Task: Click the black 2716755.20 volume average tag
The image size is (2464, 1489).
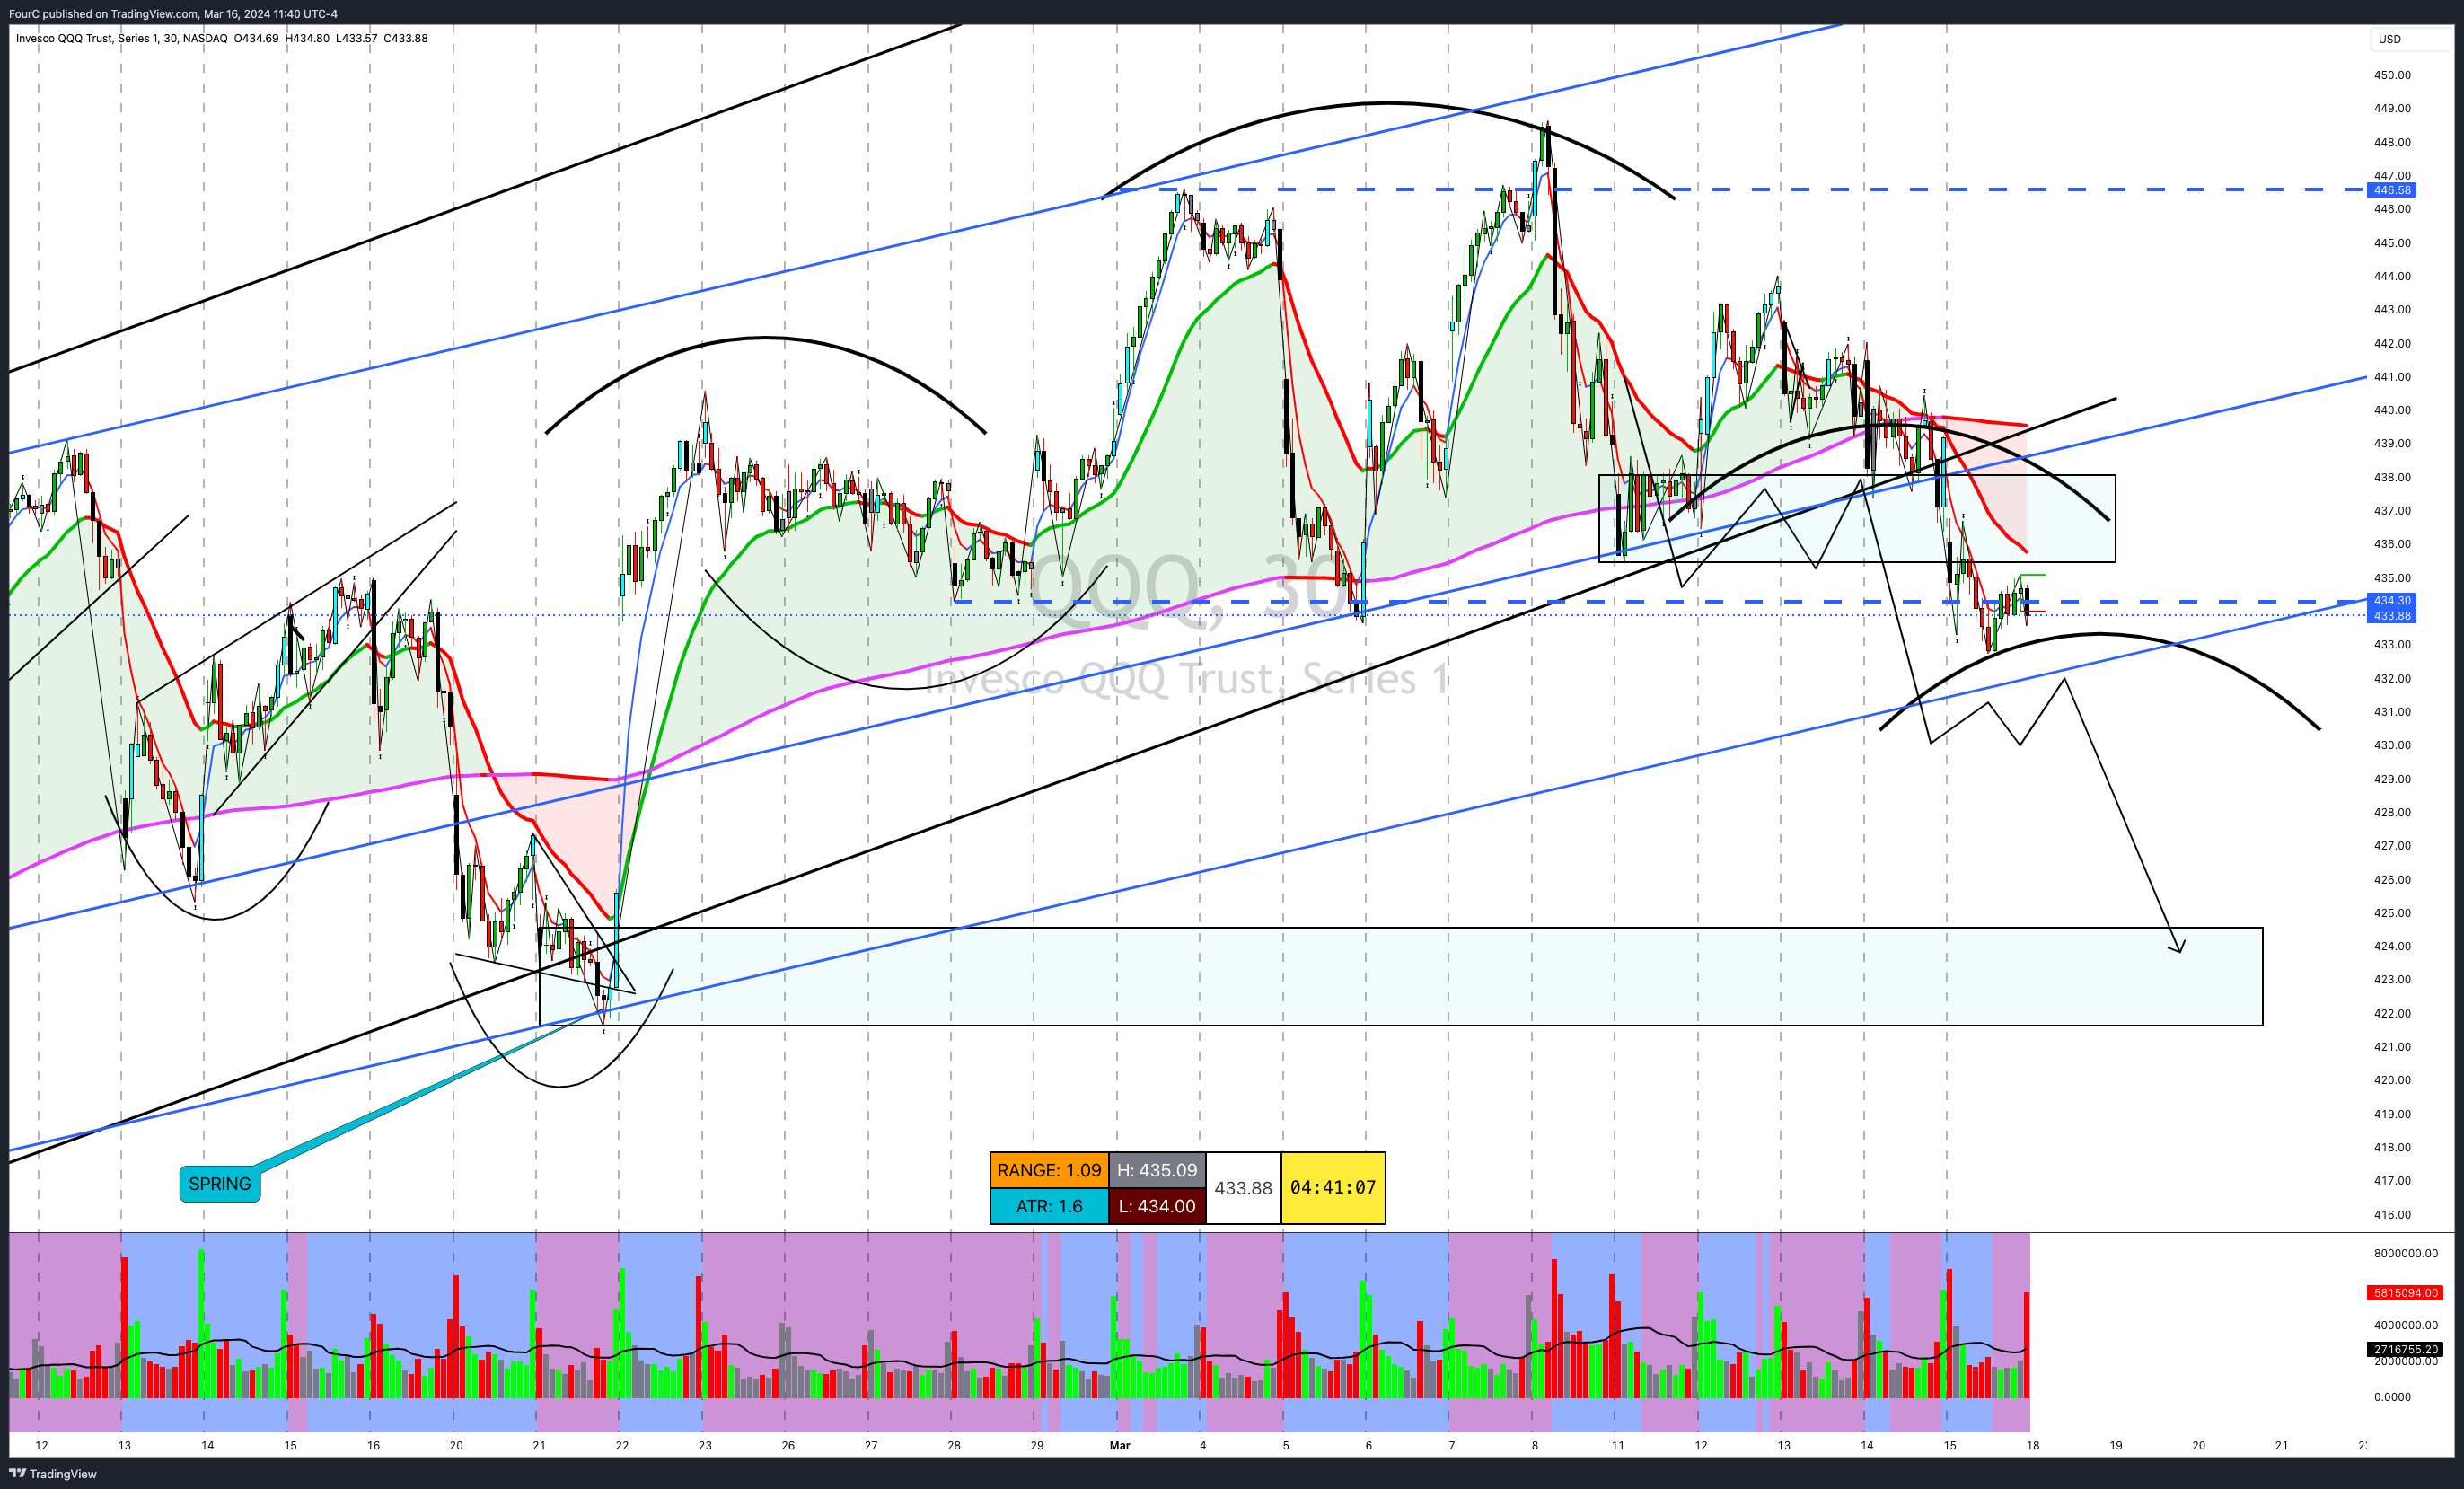Action: click(2405, 1349)
